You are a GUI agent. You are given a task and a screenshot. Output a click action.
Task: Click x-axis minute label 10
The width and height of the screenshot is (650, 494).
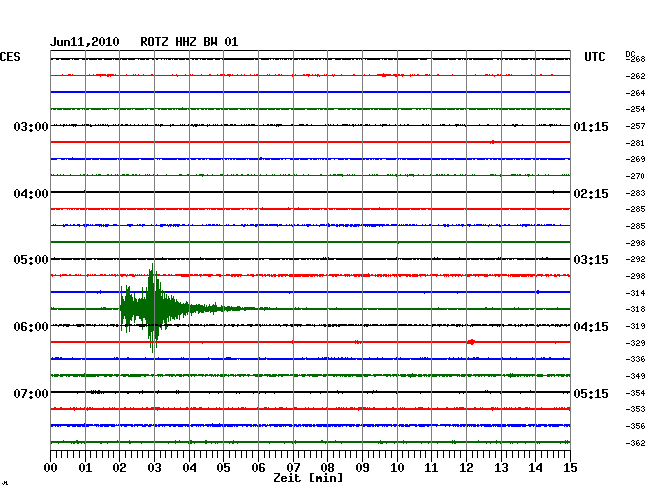[x=397, y=468]
